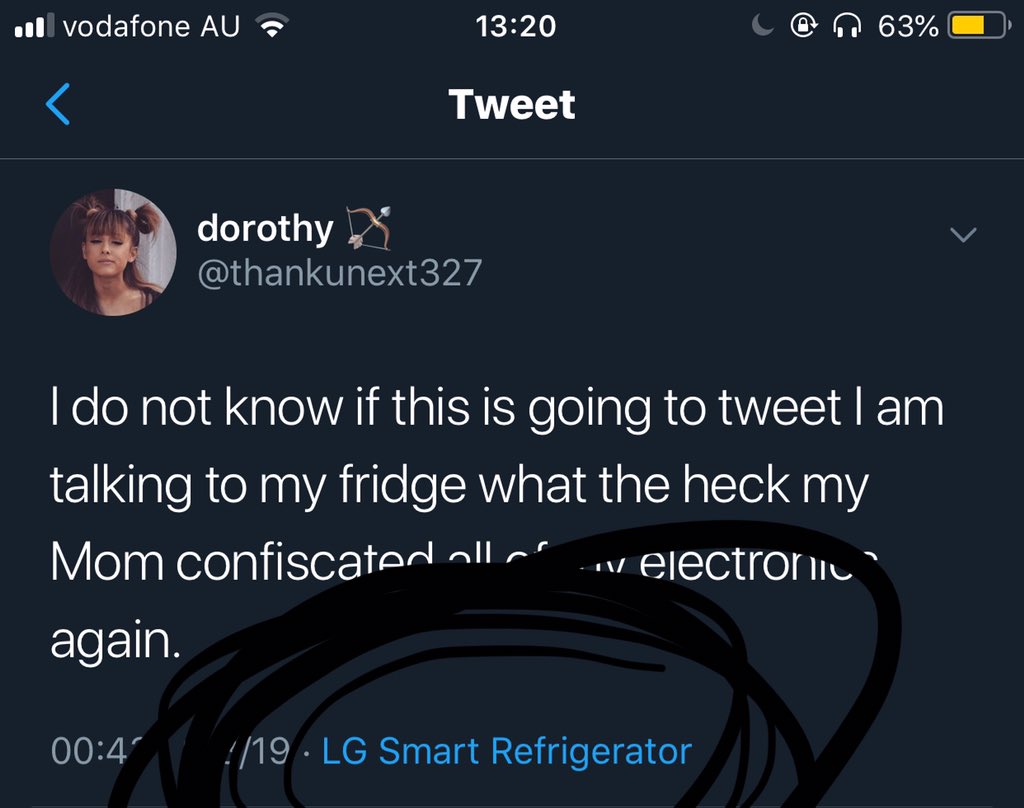
Task: Tap the vodafone AU carrier label
Action: pyautogui.click(x=152, y=26)
